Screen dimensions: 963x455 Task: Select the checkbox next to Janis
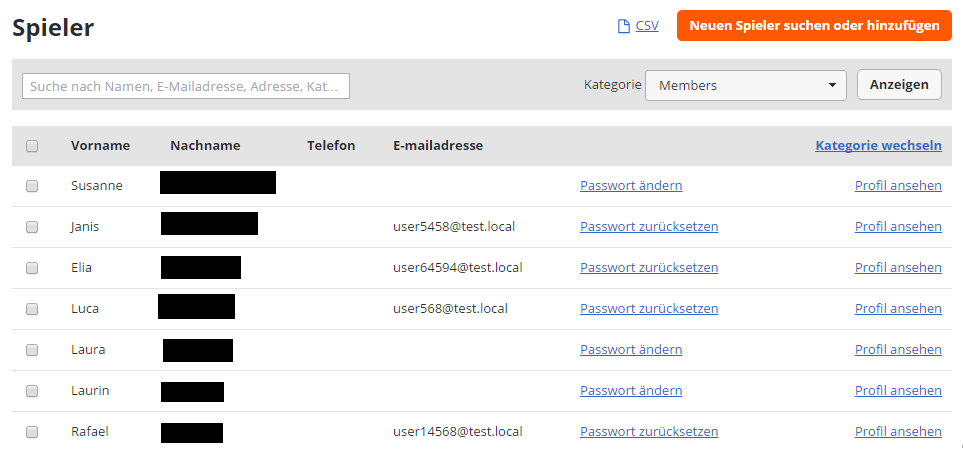point(32,227)
